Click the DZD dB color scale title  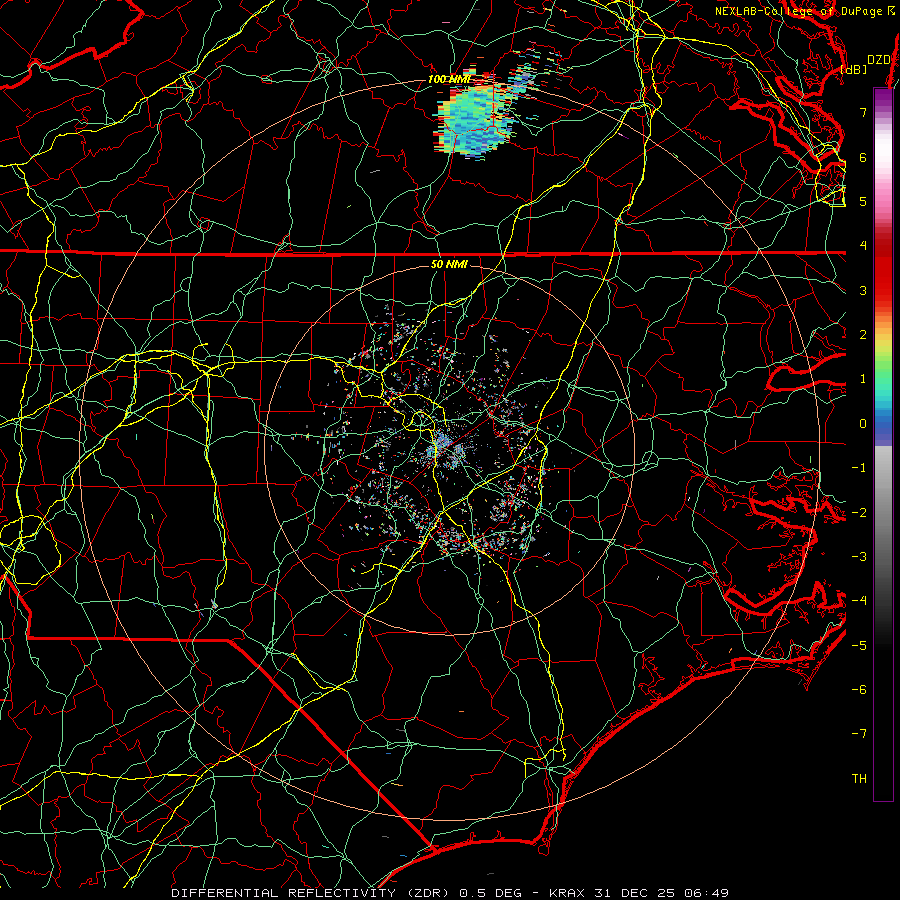(x=867, y=64)
